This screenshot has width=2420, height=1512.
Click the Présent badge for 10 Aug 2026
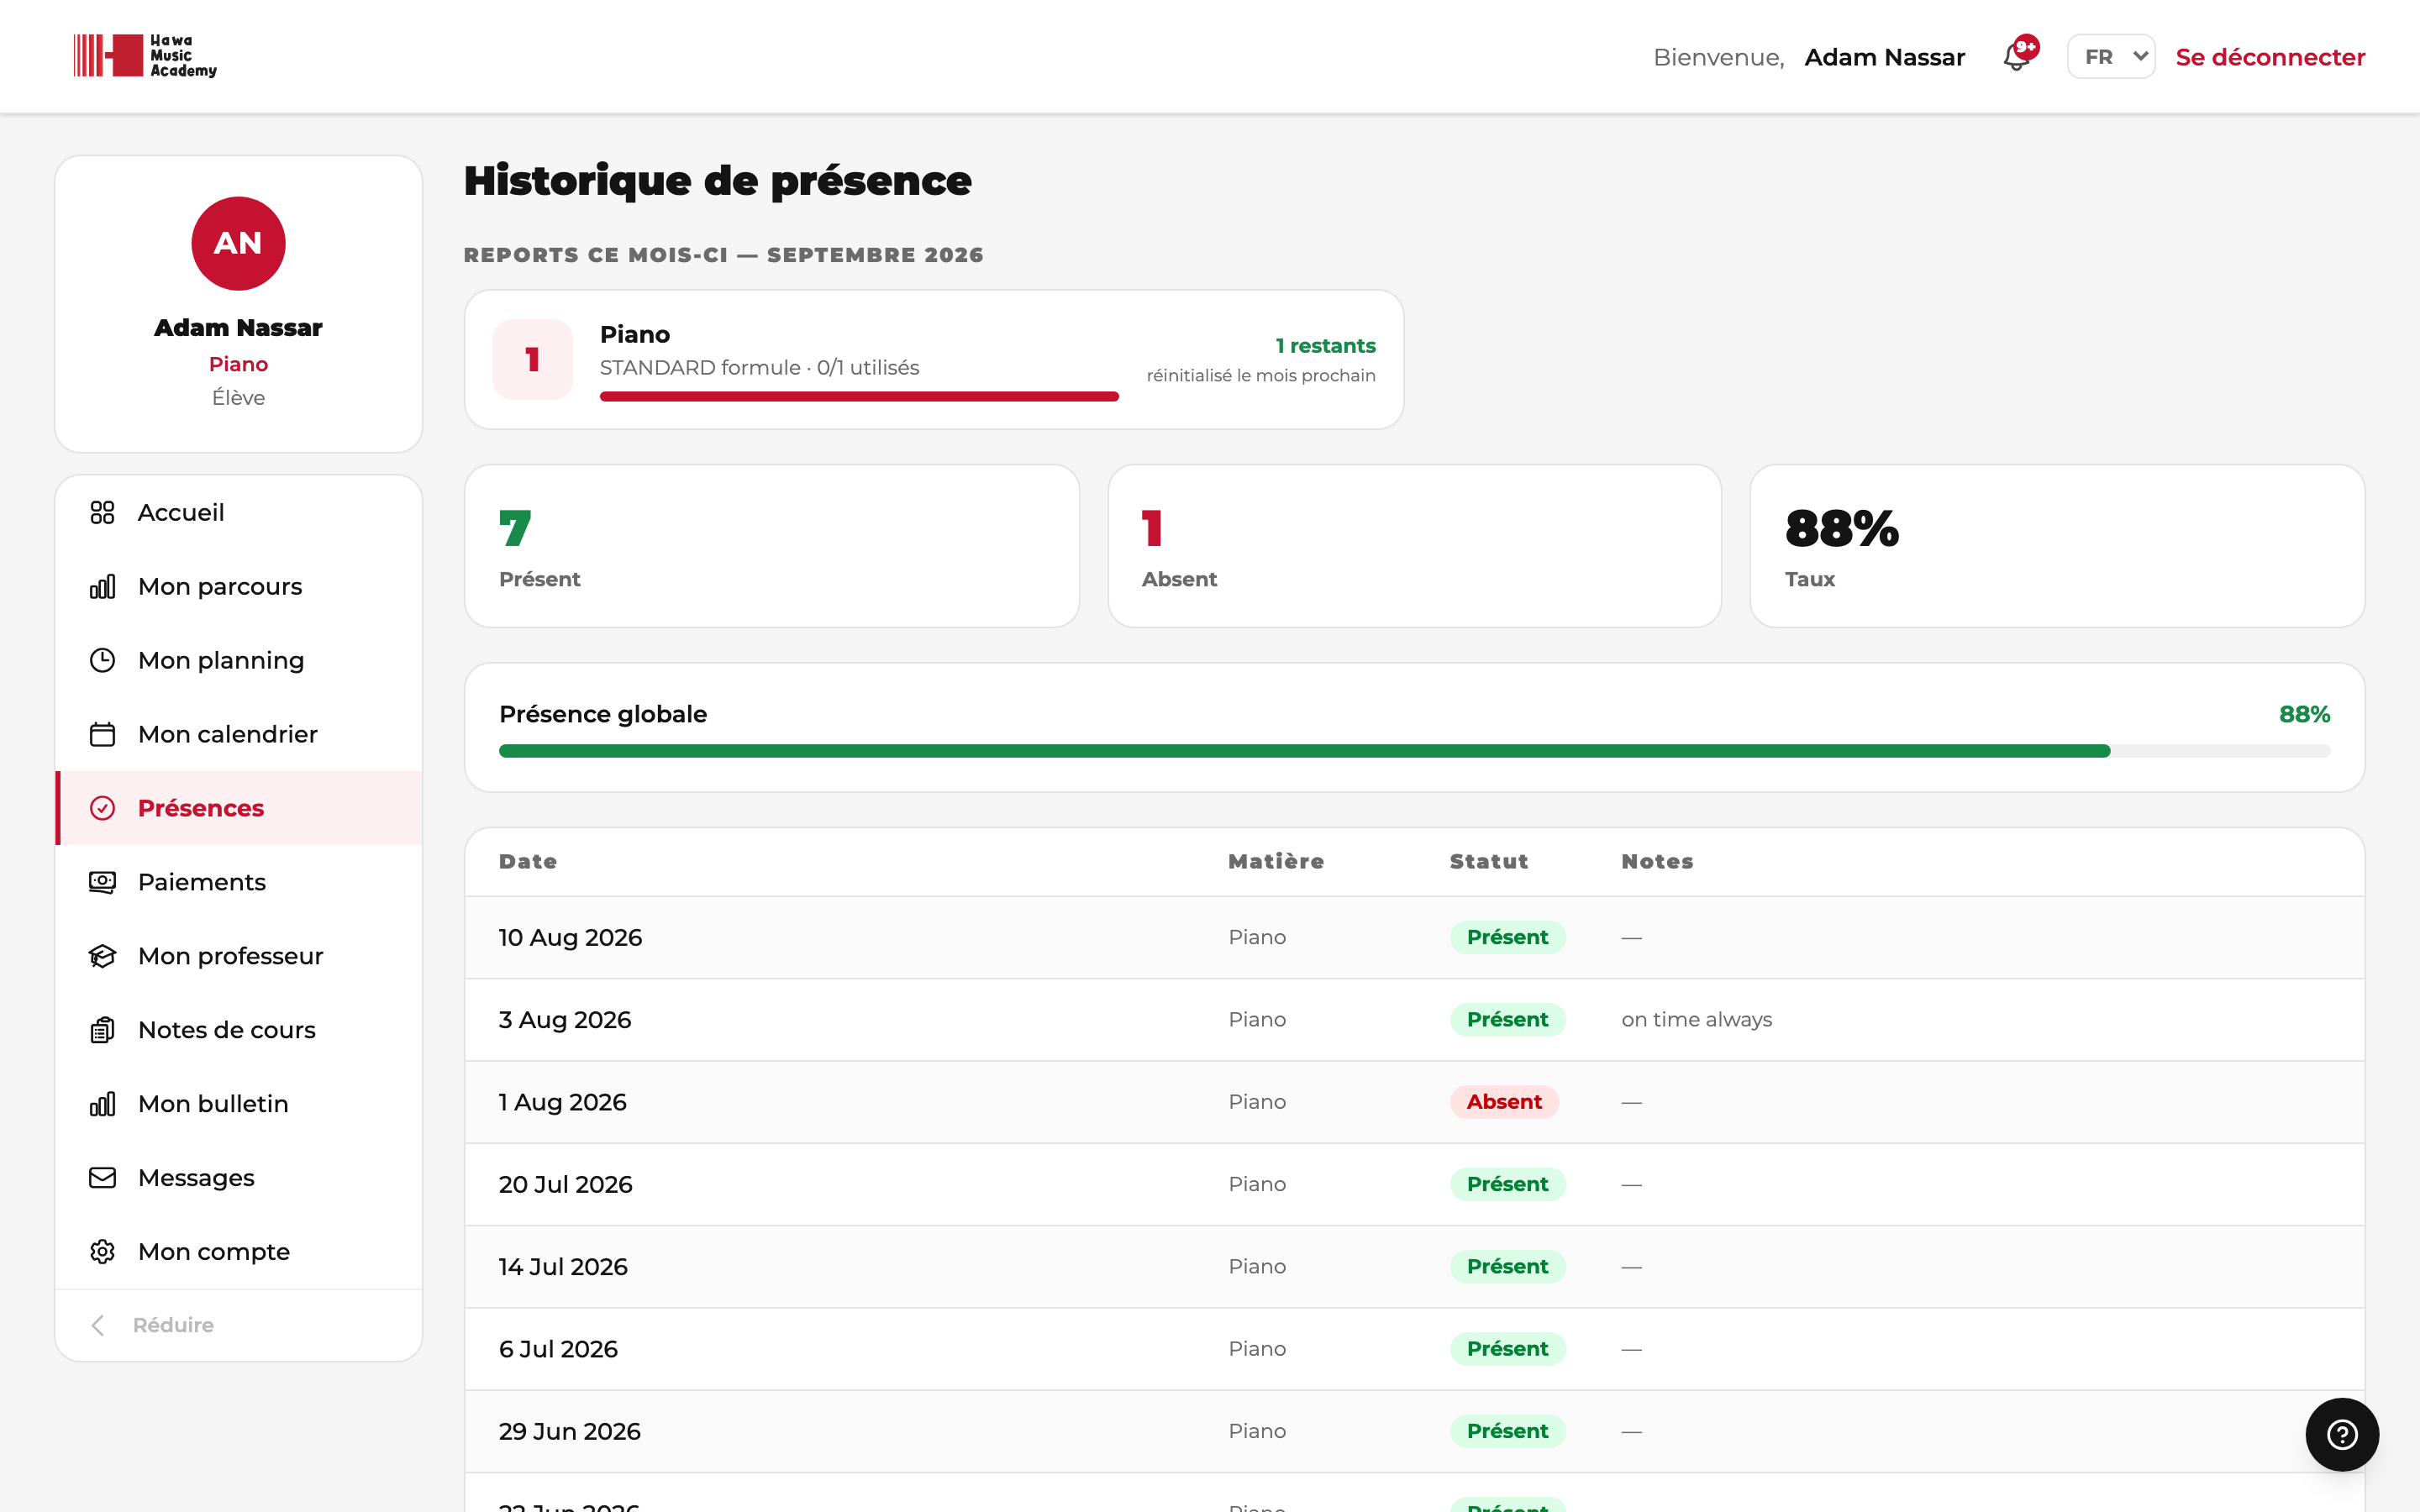pyautogui.click(x=1508, y=937)
